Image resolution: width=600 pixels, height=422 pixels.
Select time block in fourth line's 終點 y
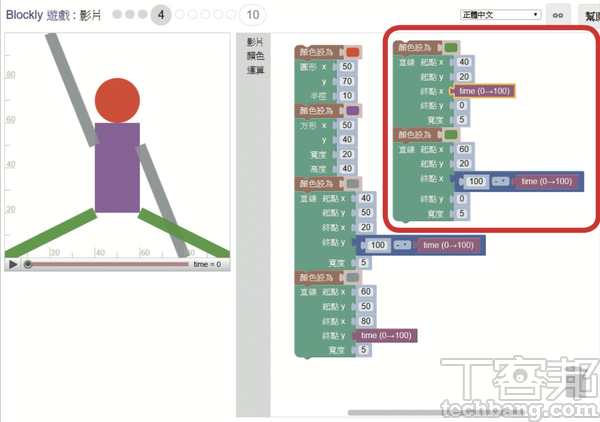coord(386,336)
